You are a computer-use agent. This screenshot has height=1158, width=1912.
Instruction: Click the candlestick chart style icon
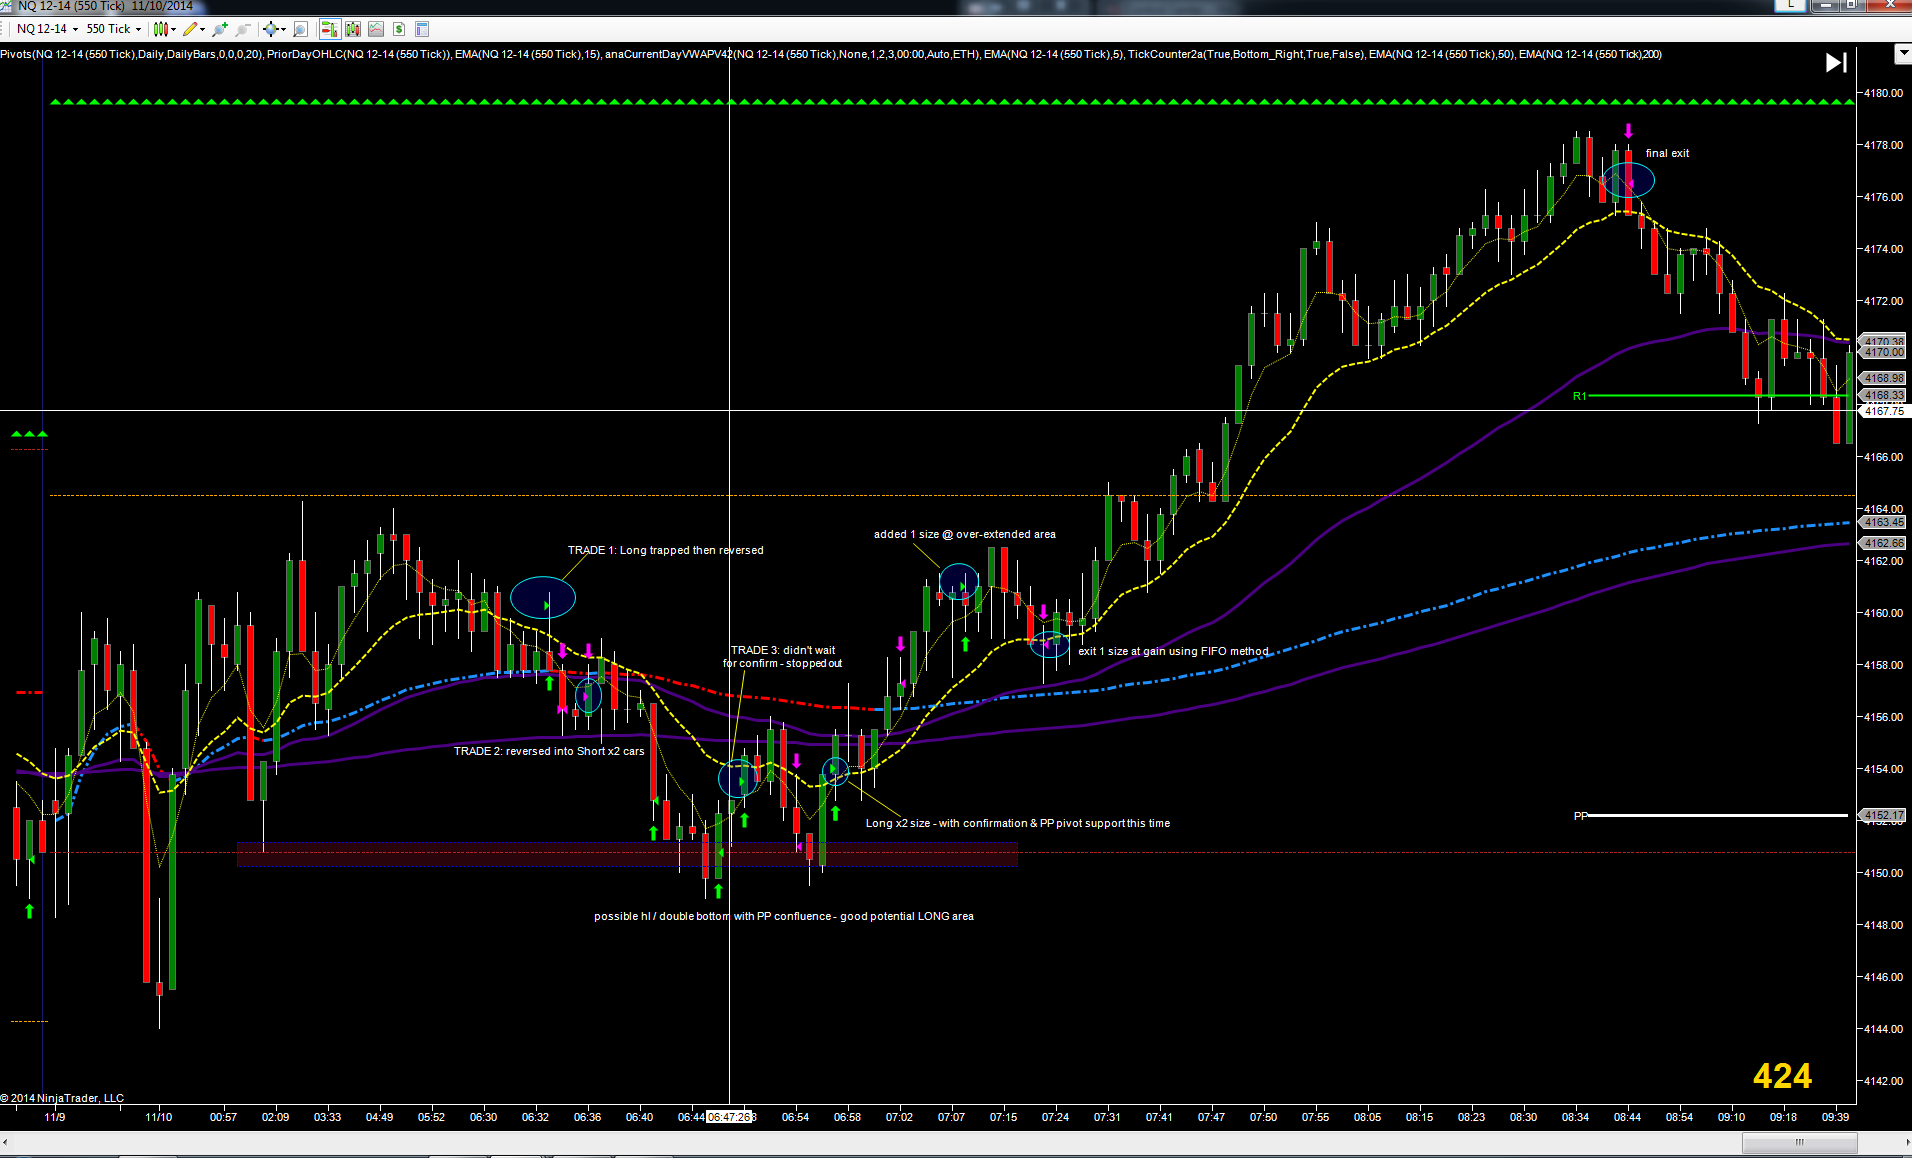tap(160, 29)
